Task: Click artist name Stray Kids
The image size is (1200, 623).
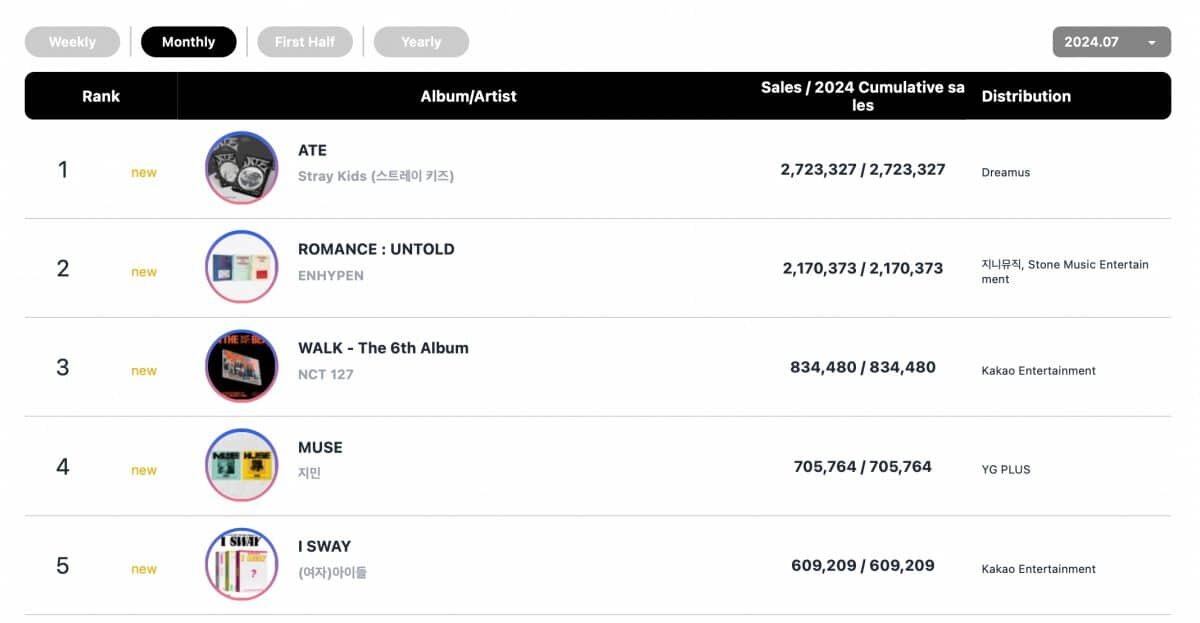Action: point(376,176)
